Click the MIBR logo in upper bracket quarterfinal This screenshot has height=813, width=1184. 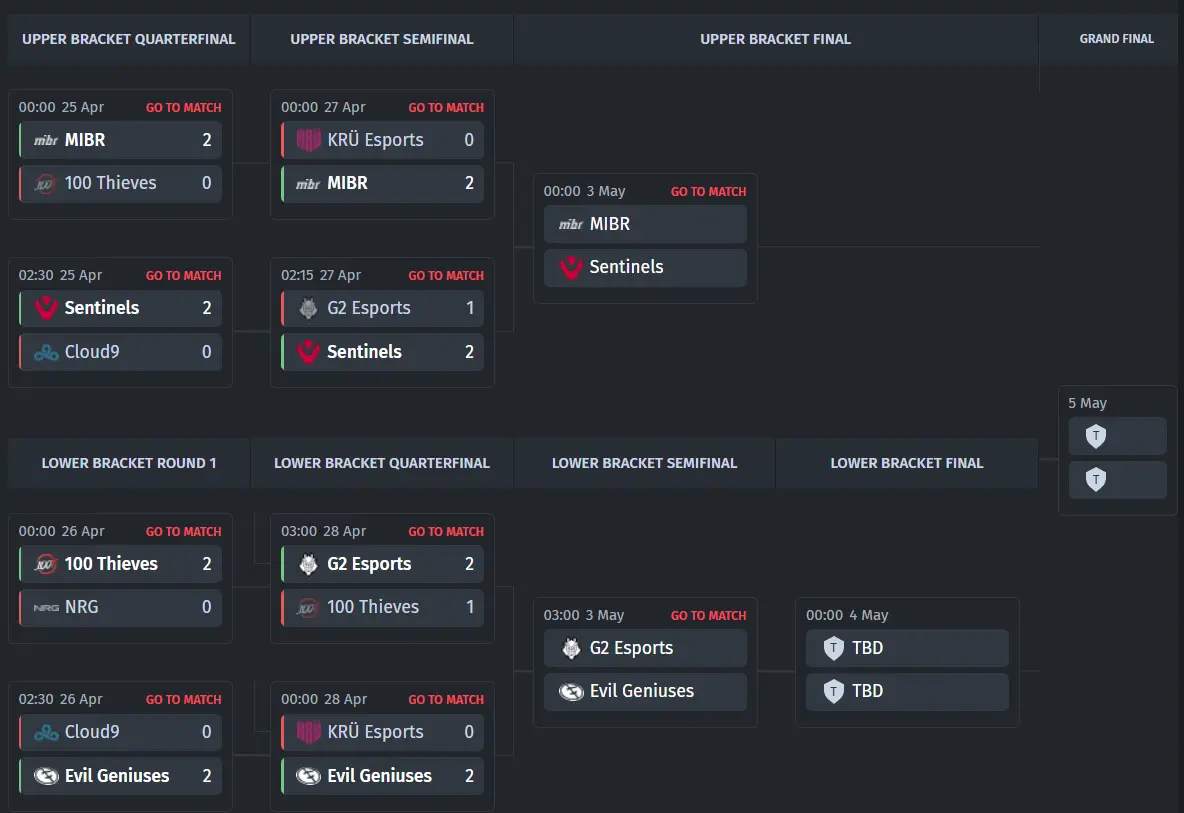click(46, 140)
